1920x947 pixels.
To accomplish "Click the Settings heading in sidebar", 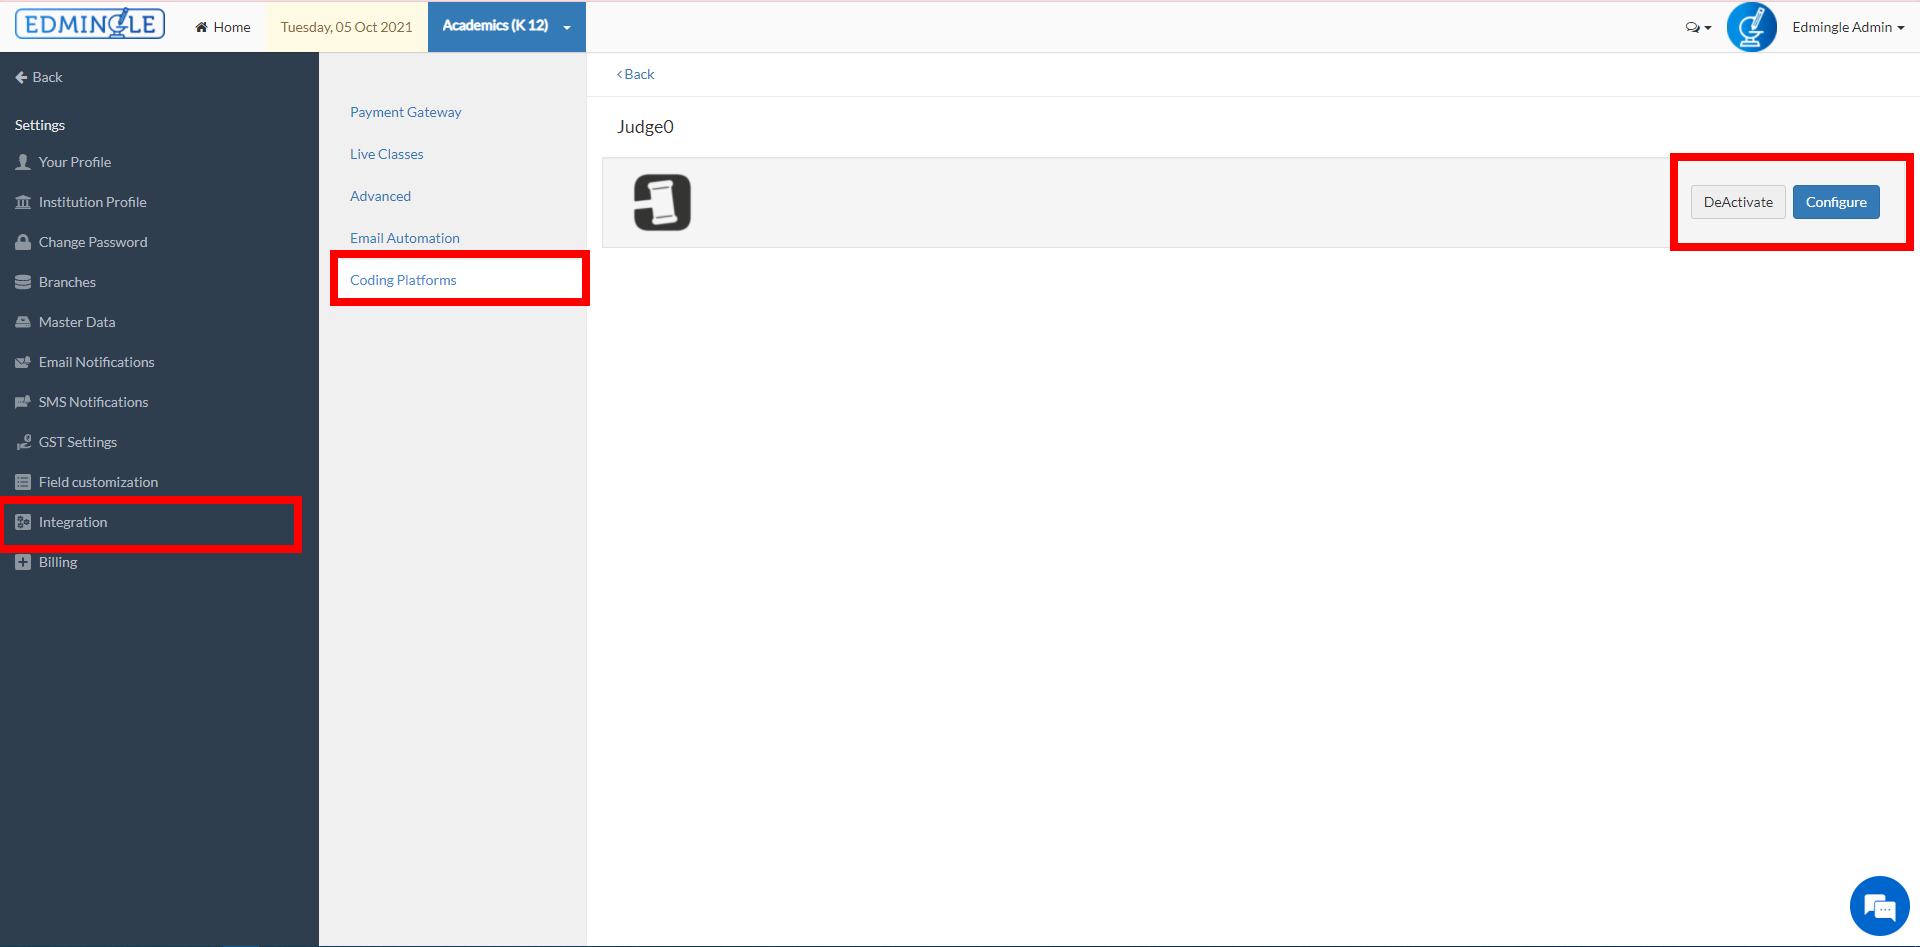I will click(x=40, y=125).
